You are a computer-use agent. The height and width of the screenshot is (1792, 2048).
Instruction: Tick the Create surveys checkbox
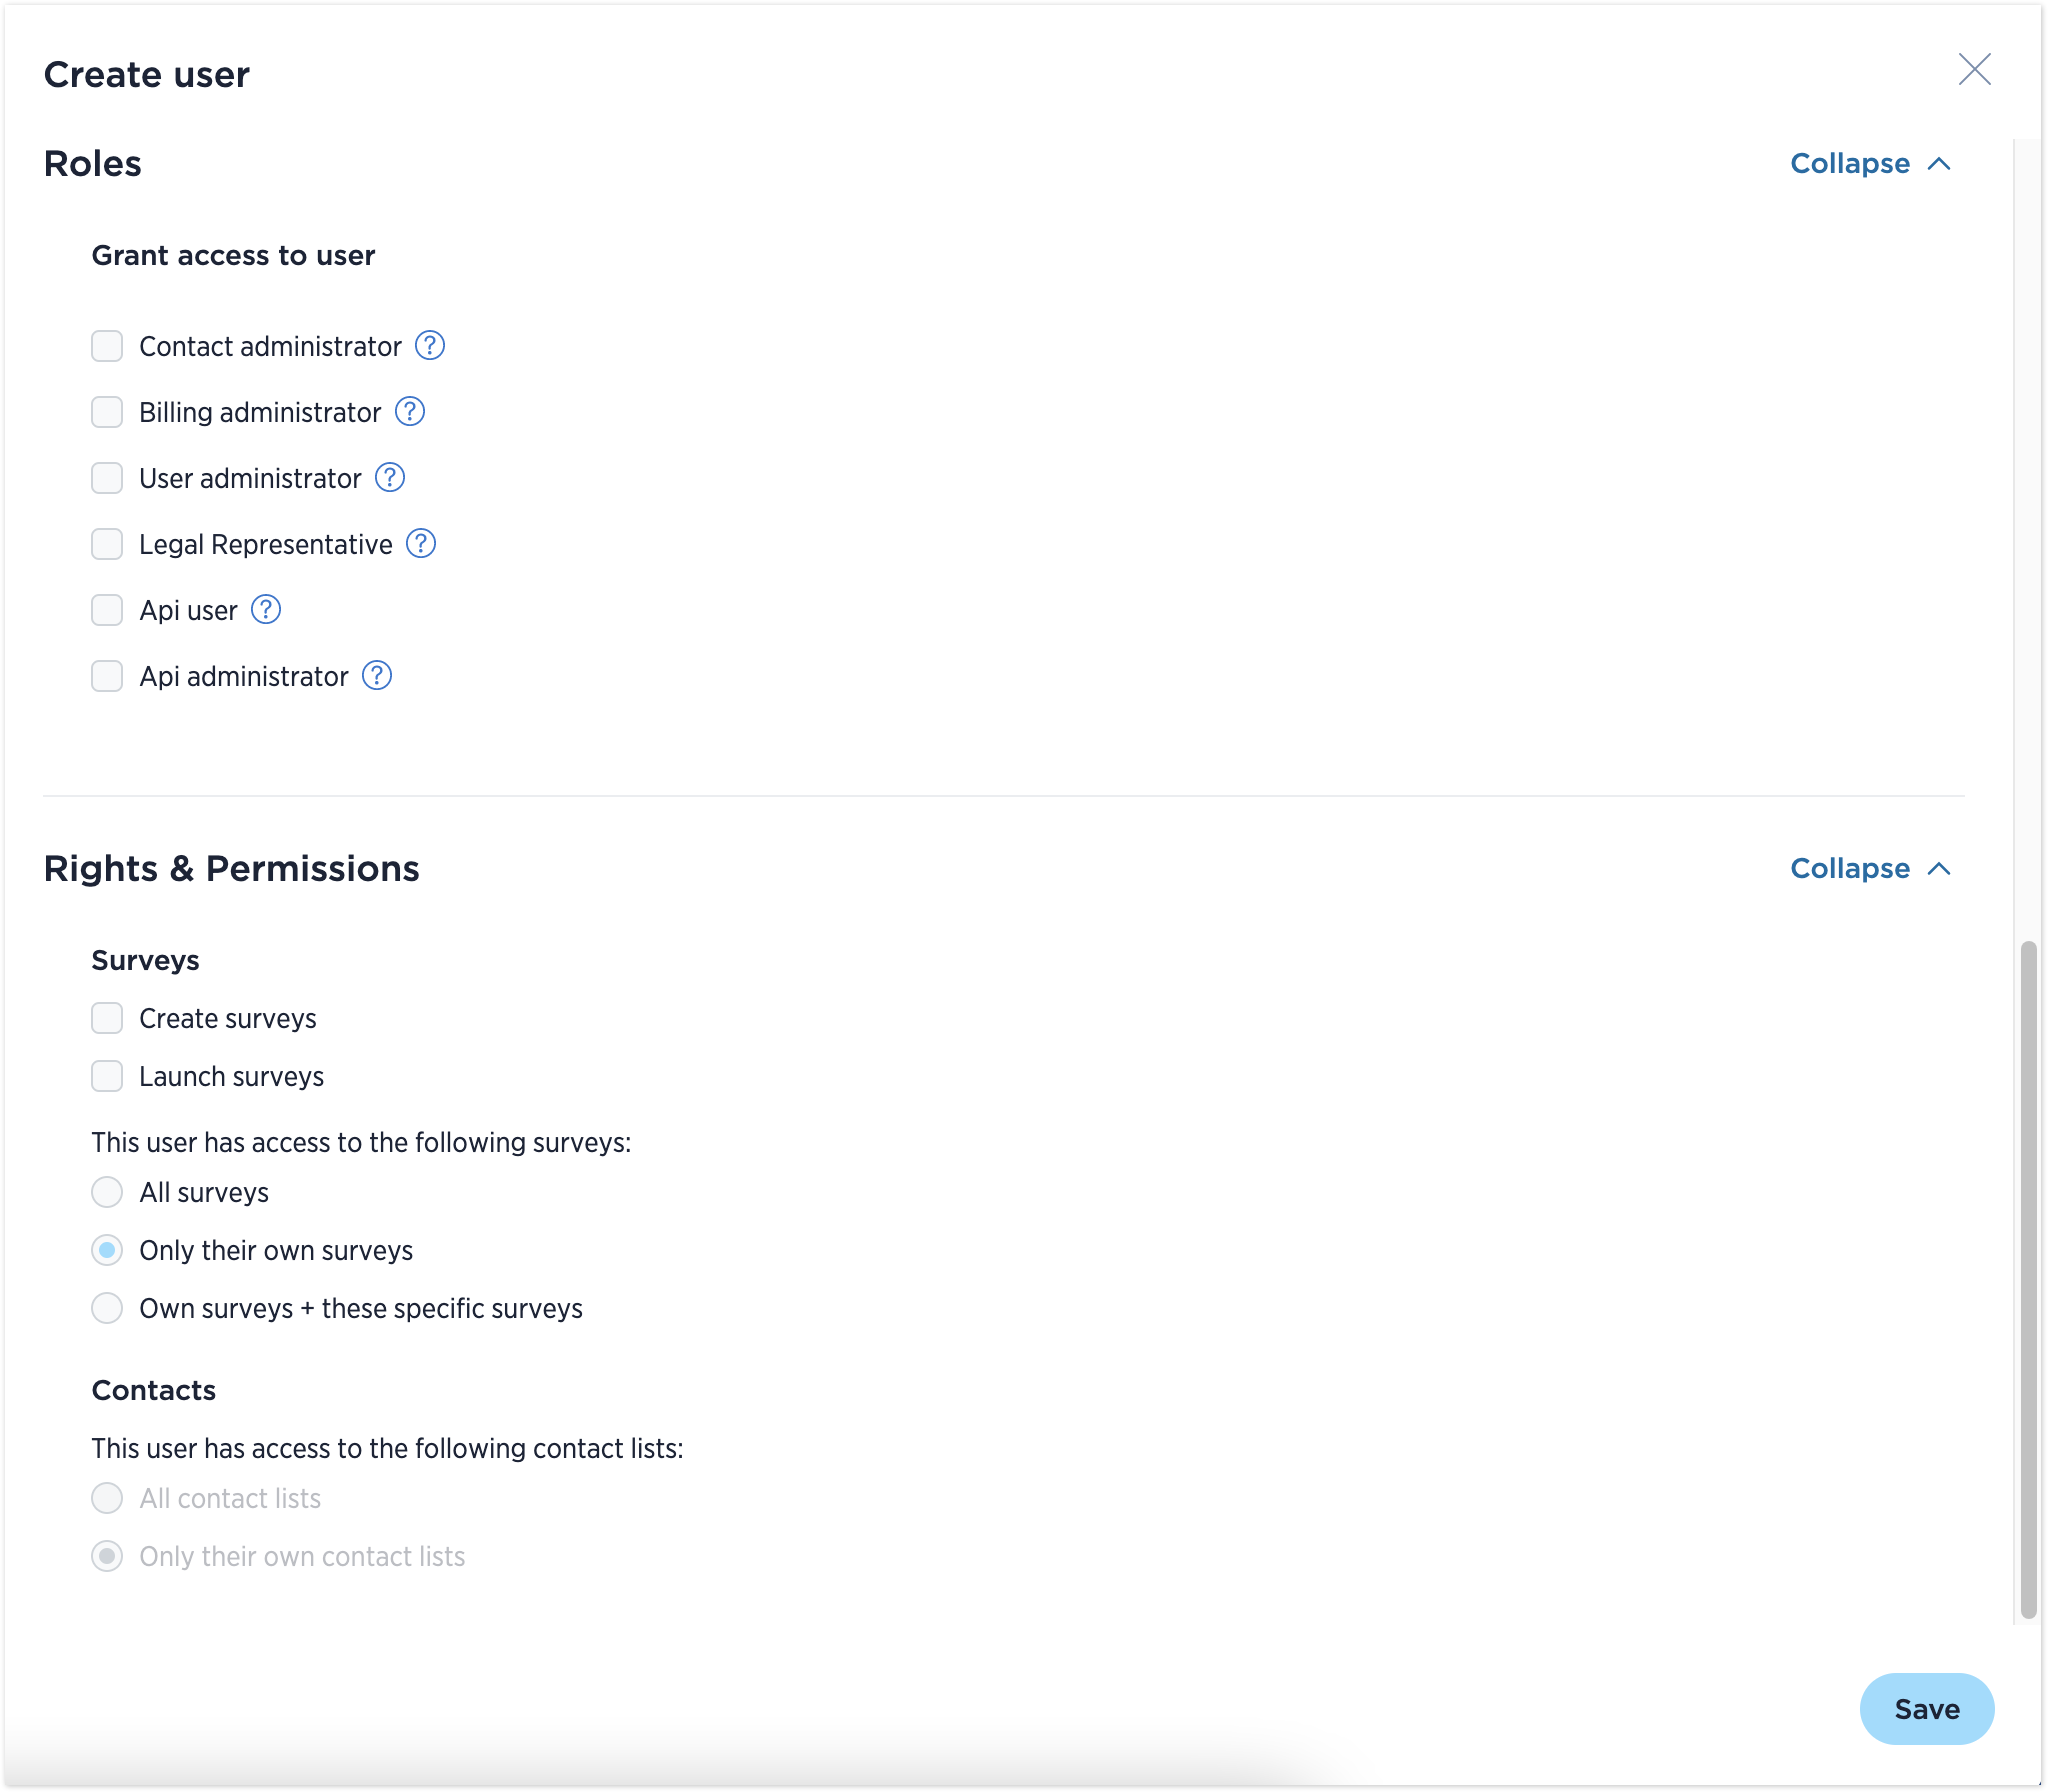(x=107, y=1018)
